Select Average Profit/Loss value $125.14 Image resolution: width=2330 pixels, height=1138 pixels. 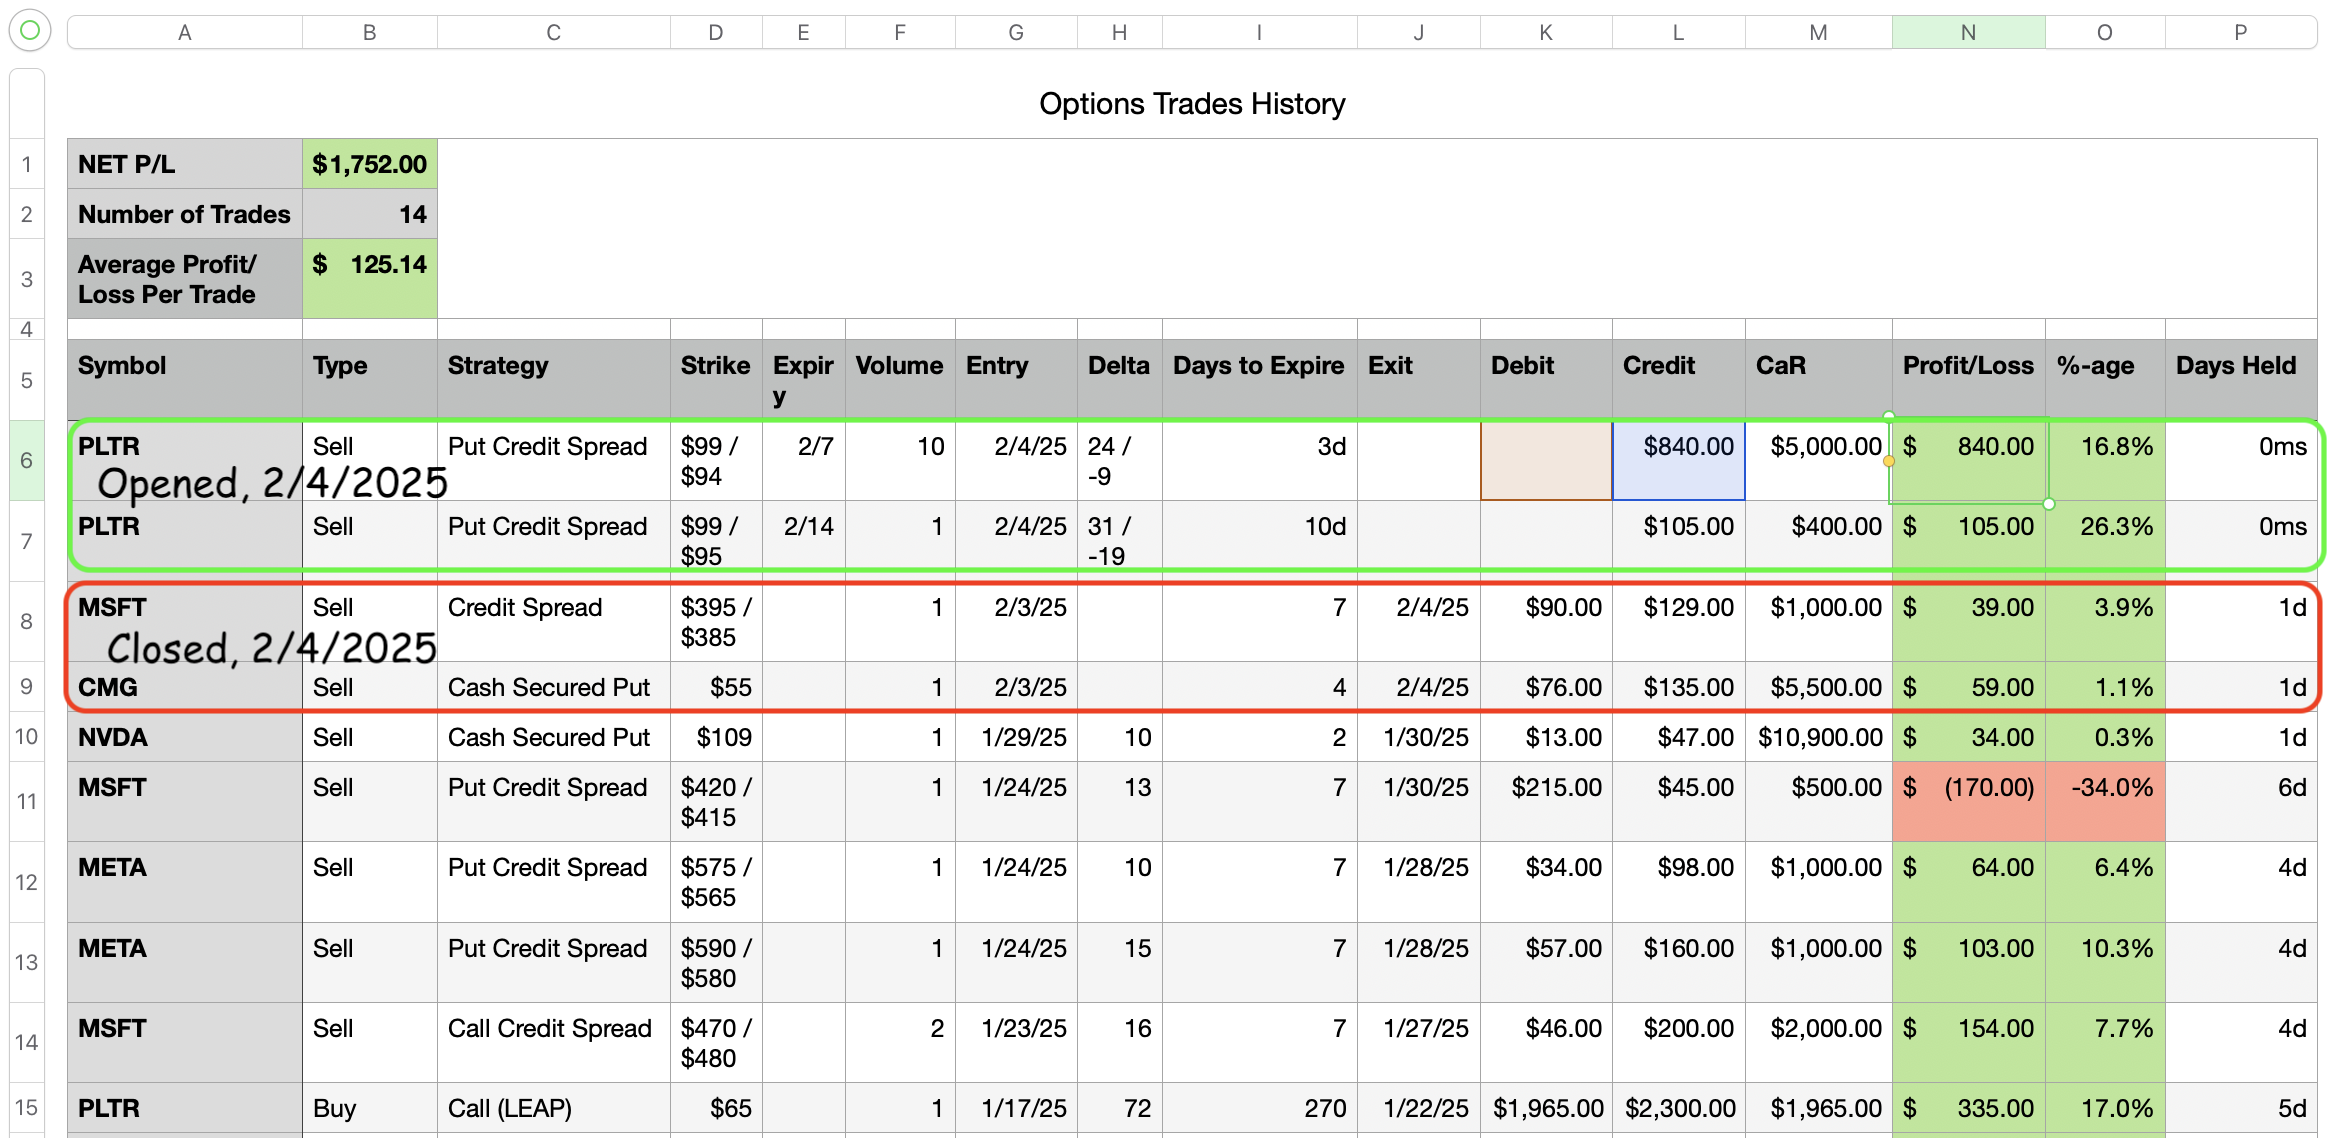tap(370, 279)
